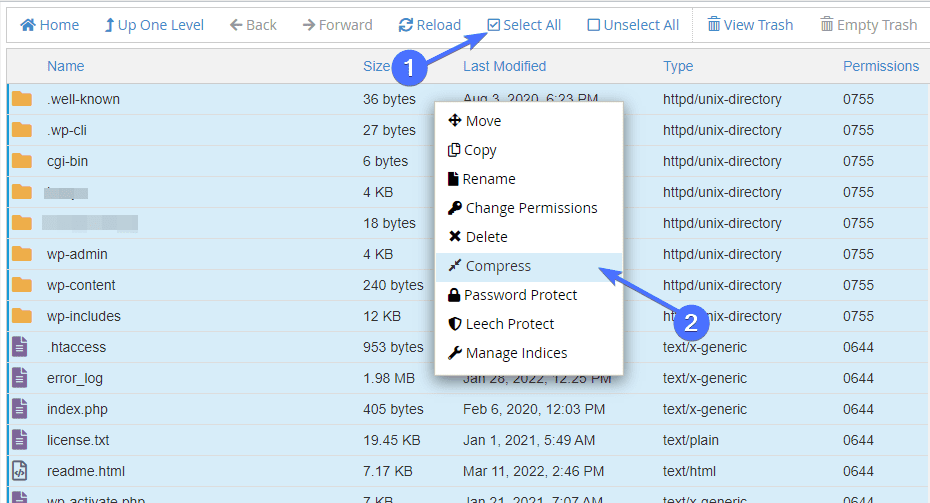
Task: Select the license.txt file name
Action: click(78, 440)
